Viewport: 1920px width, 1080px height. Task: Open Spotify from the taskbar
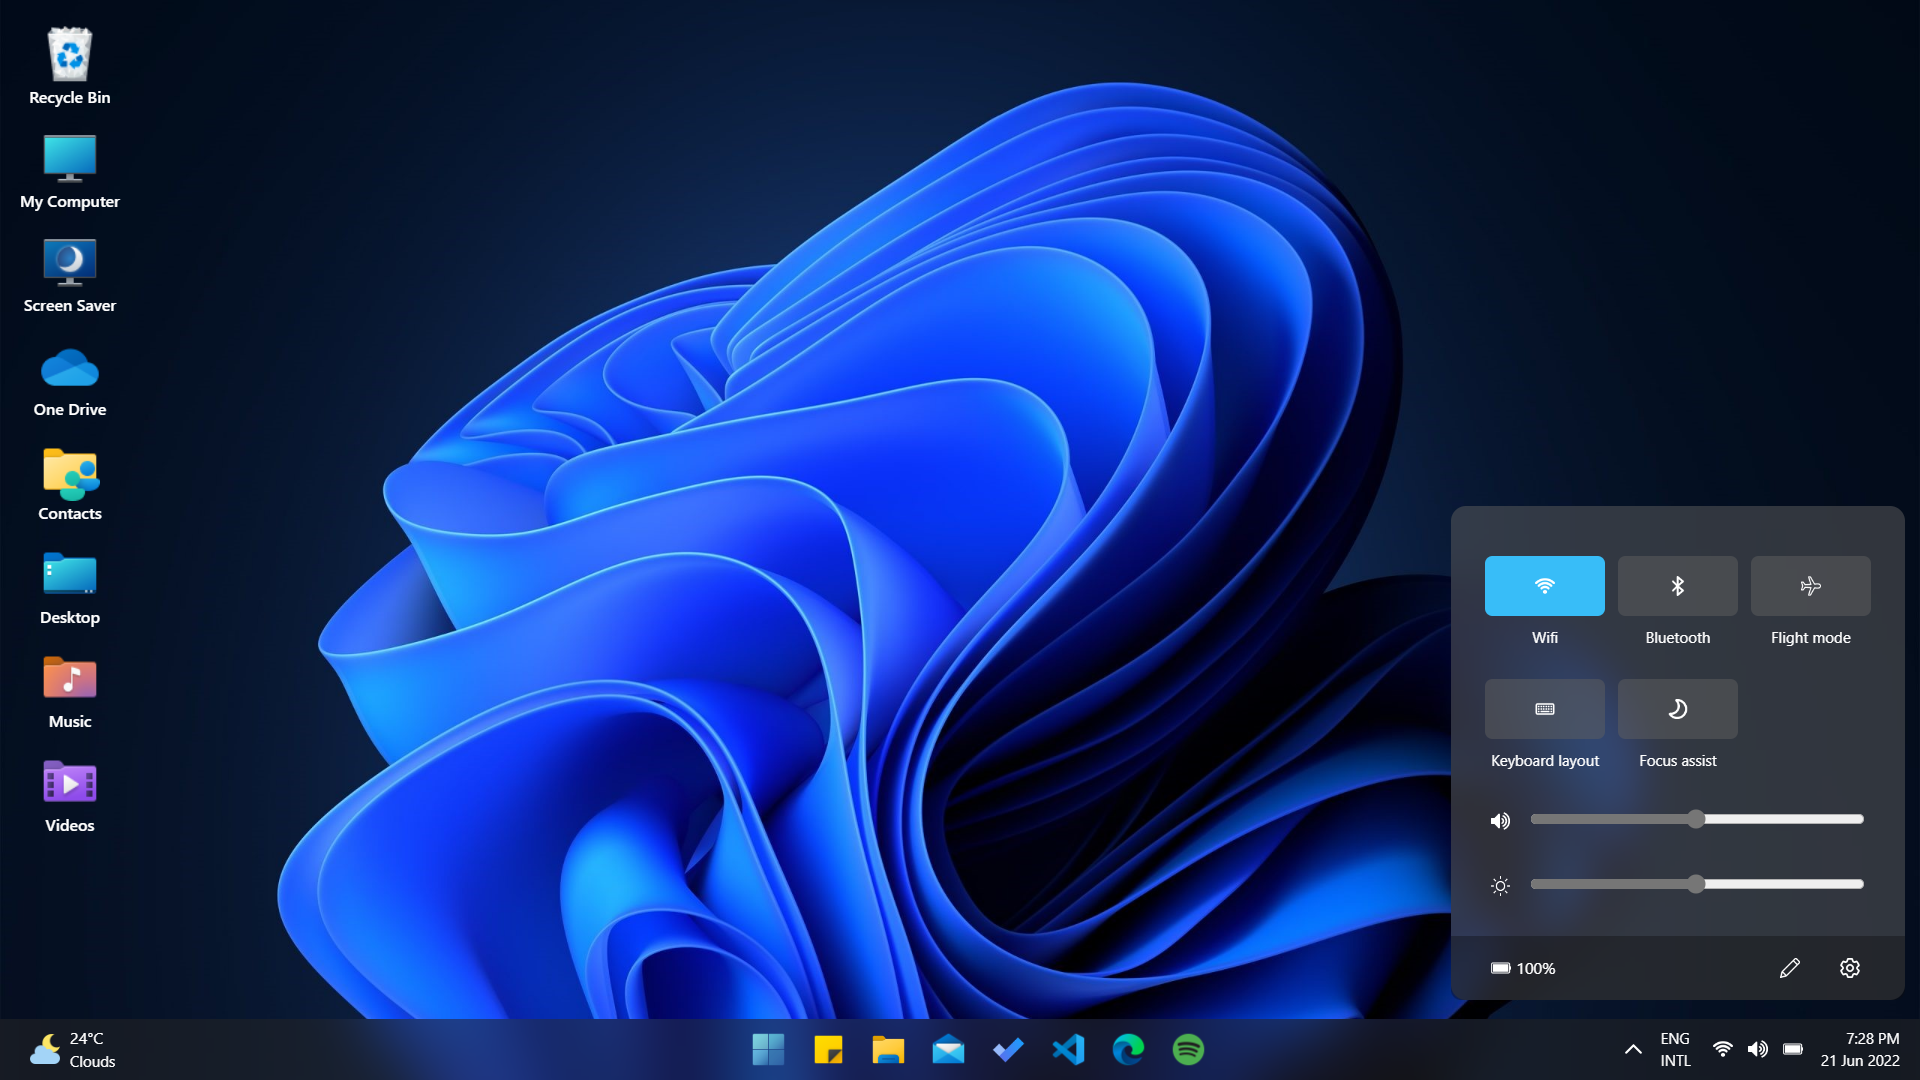(x=1188, y=1050)
